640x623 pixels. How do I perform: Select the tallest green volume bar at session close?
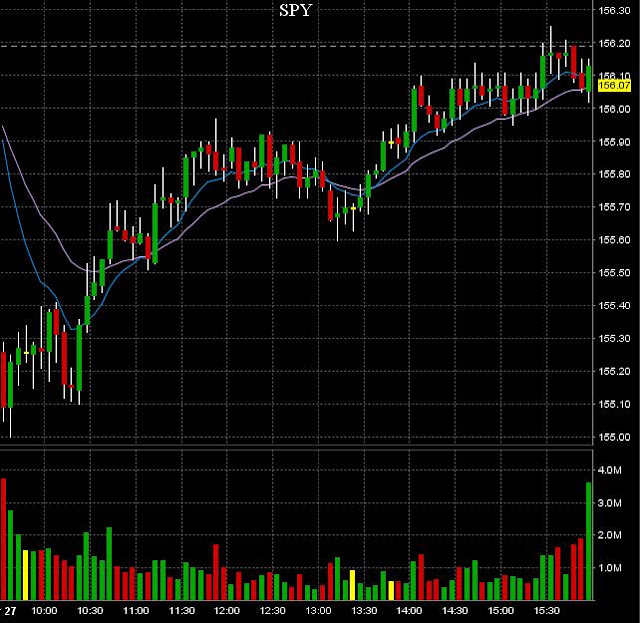(589, 541)
